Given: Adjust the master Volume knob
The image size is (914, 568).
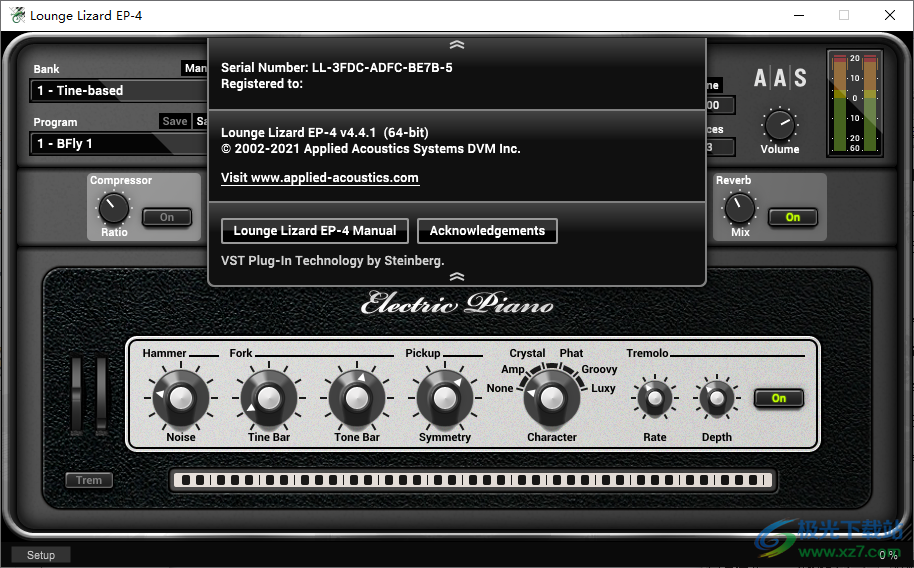Looking at the screenshot, I should (x=779, y=125).
